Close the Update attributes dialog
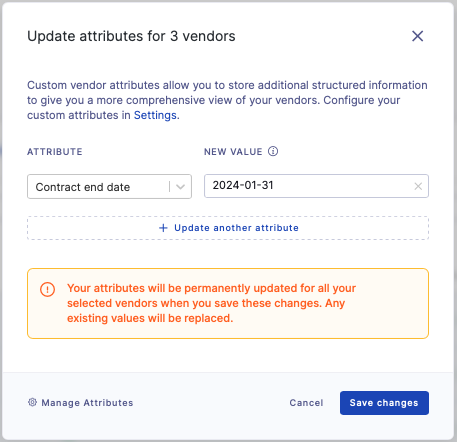This screenshot has width=457, height=442. coord(417,36)
